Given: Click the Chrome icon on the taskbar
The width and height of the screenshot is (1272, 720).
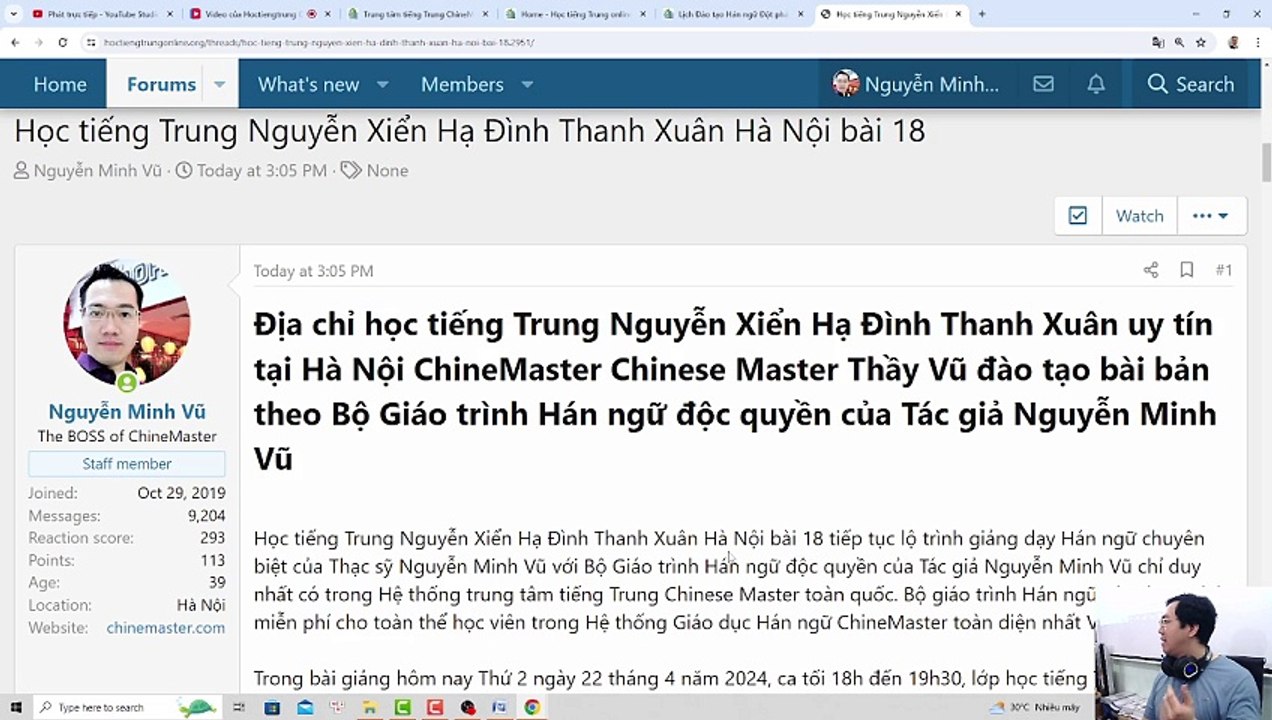Looking at the screenshot, I should (x=532, y=707).
